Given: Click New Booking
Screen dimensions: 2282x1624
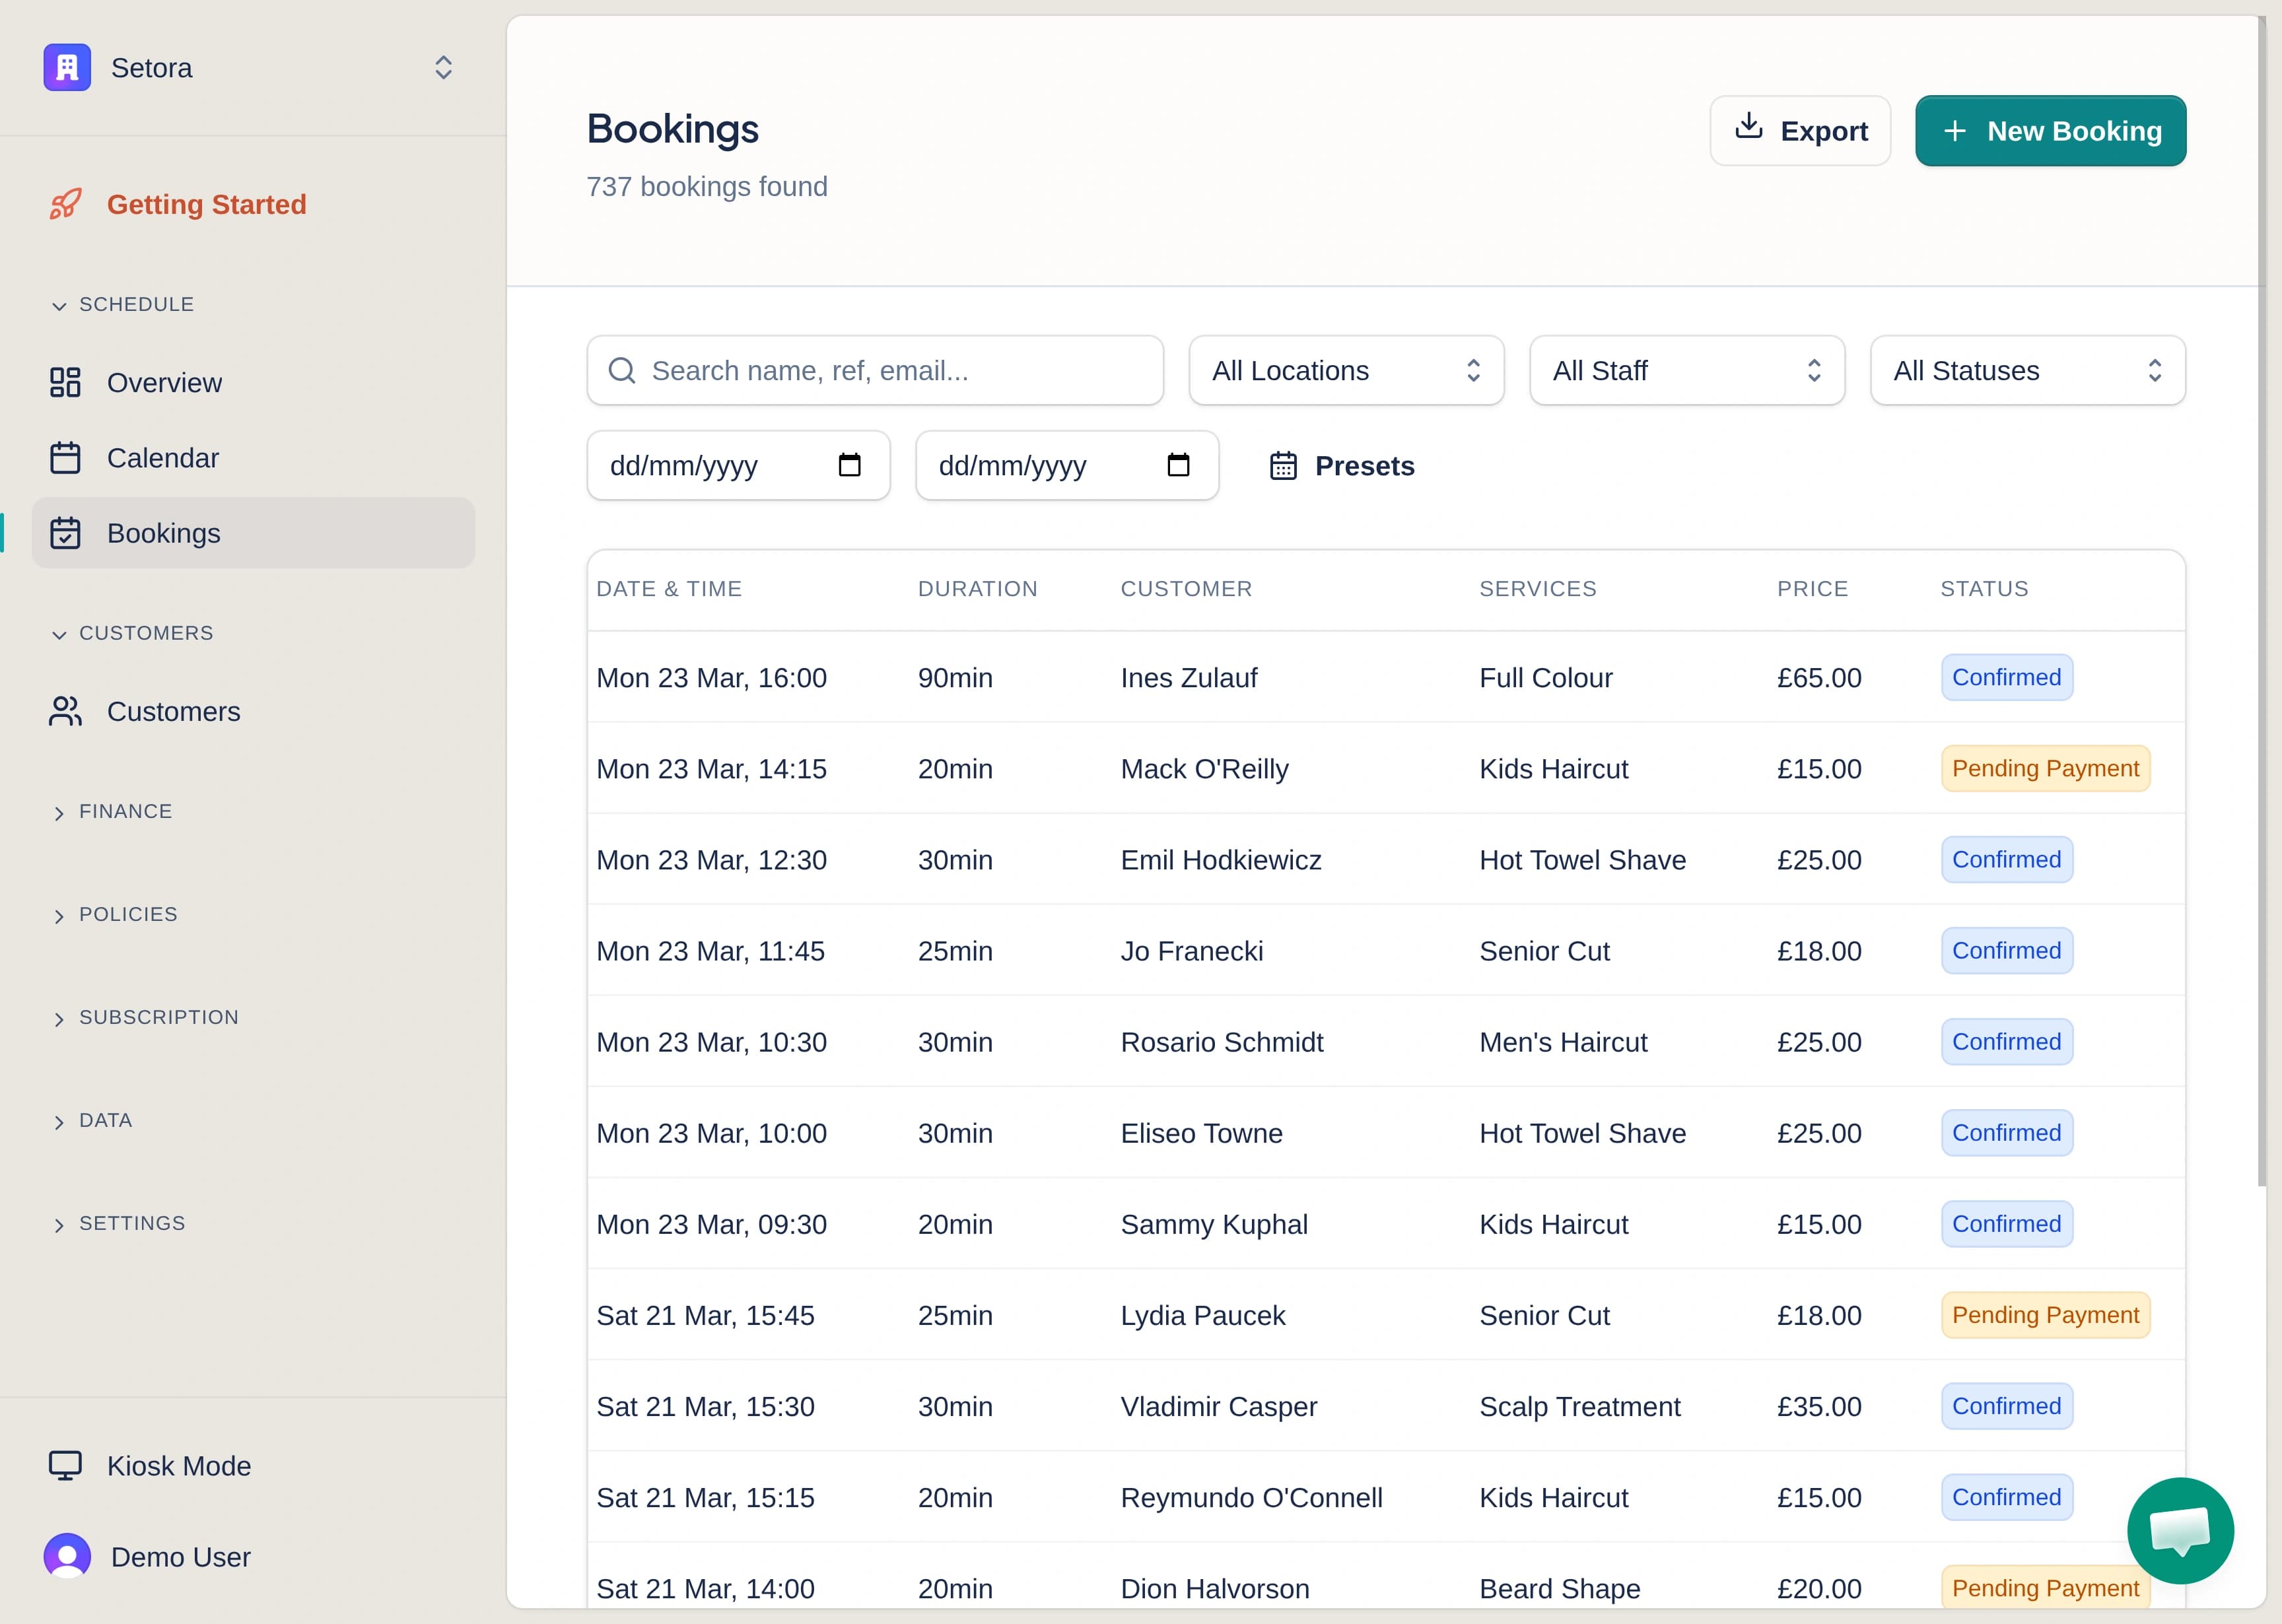Looking at the screenshot, I should (2050, 130).
